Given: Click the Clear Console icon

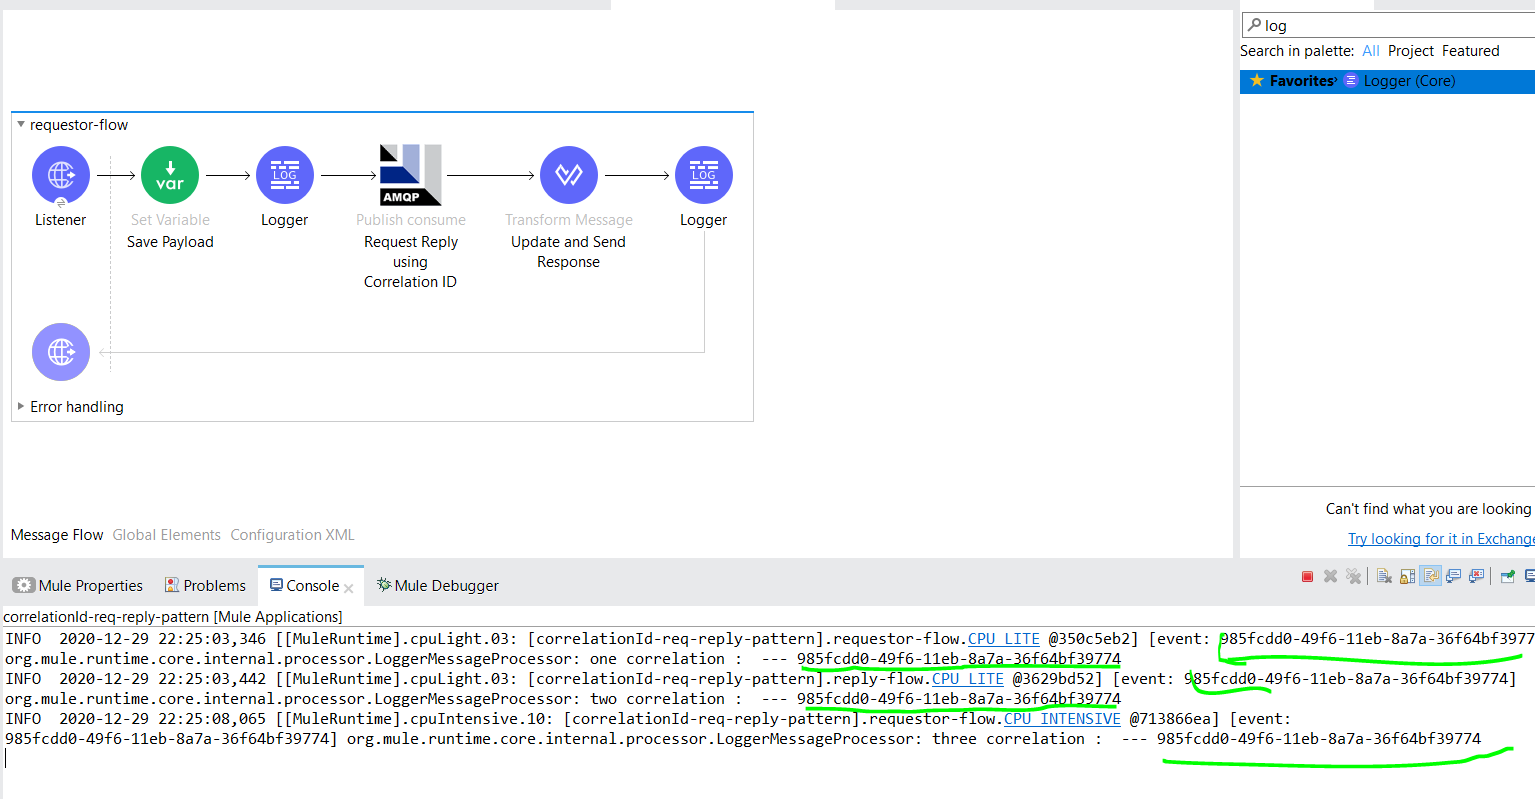Looking at the screenshot, I should click(1384, 576).
